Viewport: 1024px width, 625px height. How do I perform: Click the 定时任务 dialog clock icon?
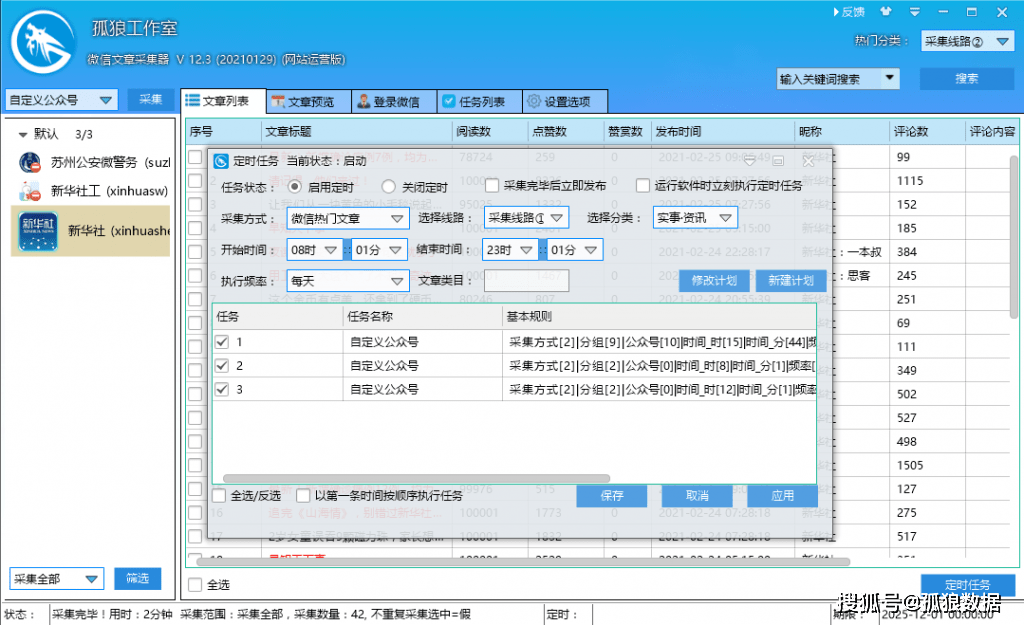click(221, 161)
